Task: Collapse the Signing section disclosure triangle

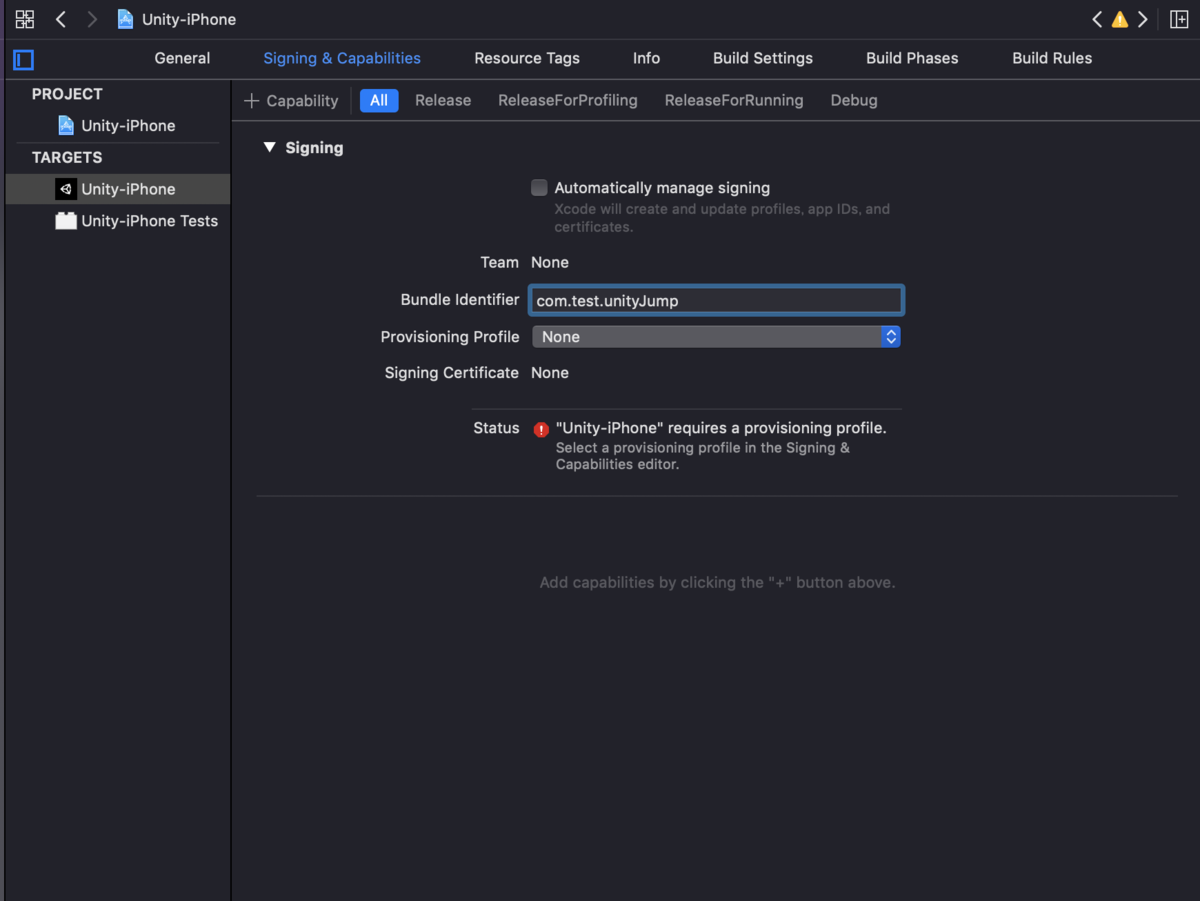Action: tap(269, 147)
